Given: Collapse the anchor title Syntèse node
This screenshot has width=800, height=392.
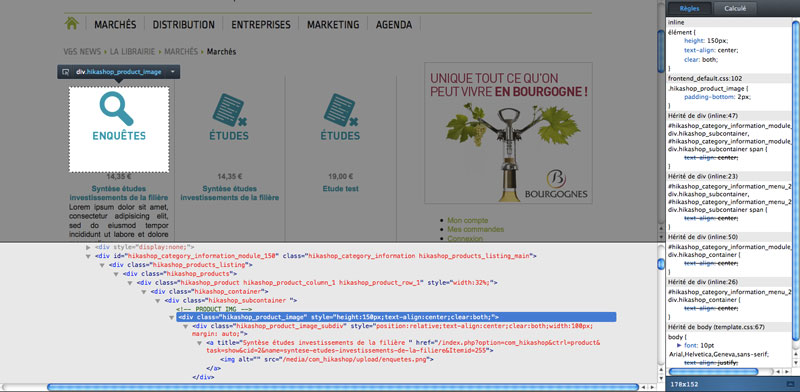Looking at the screenshot, I should tap(199, 343).
